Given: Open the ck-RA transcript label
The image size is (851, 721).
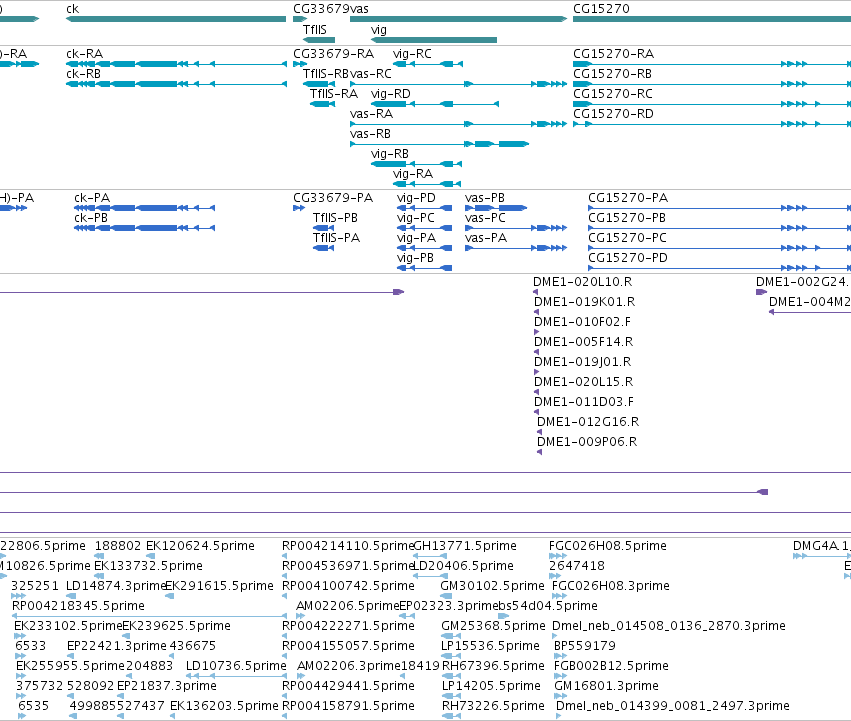Looking at the screenshot, I should [84, 54].
